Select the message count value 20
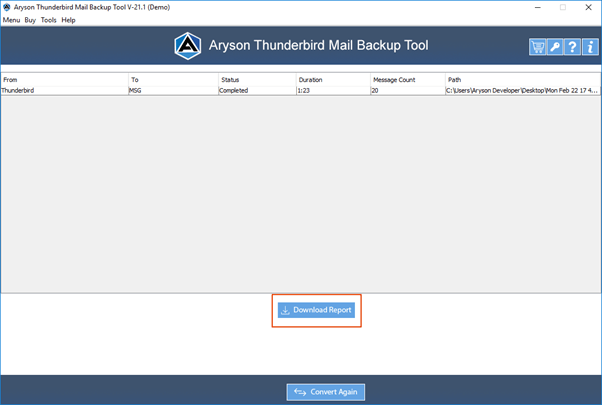This screenshot has width=602, height=405. coord(408,91)
